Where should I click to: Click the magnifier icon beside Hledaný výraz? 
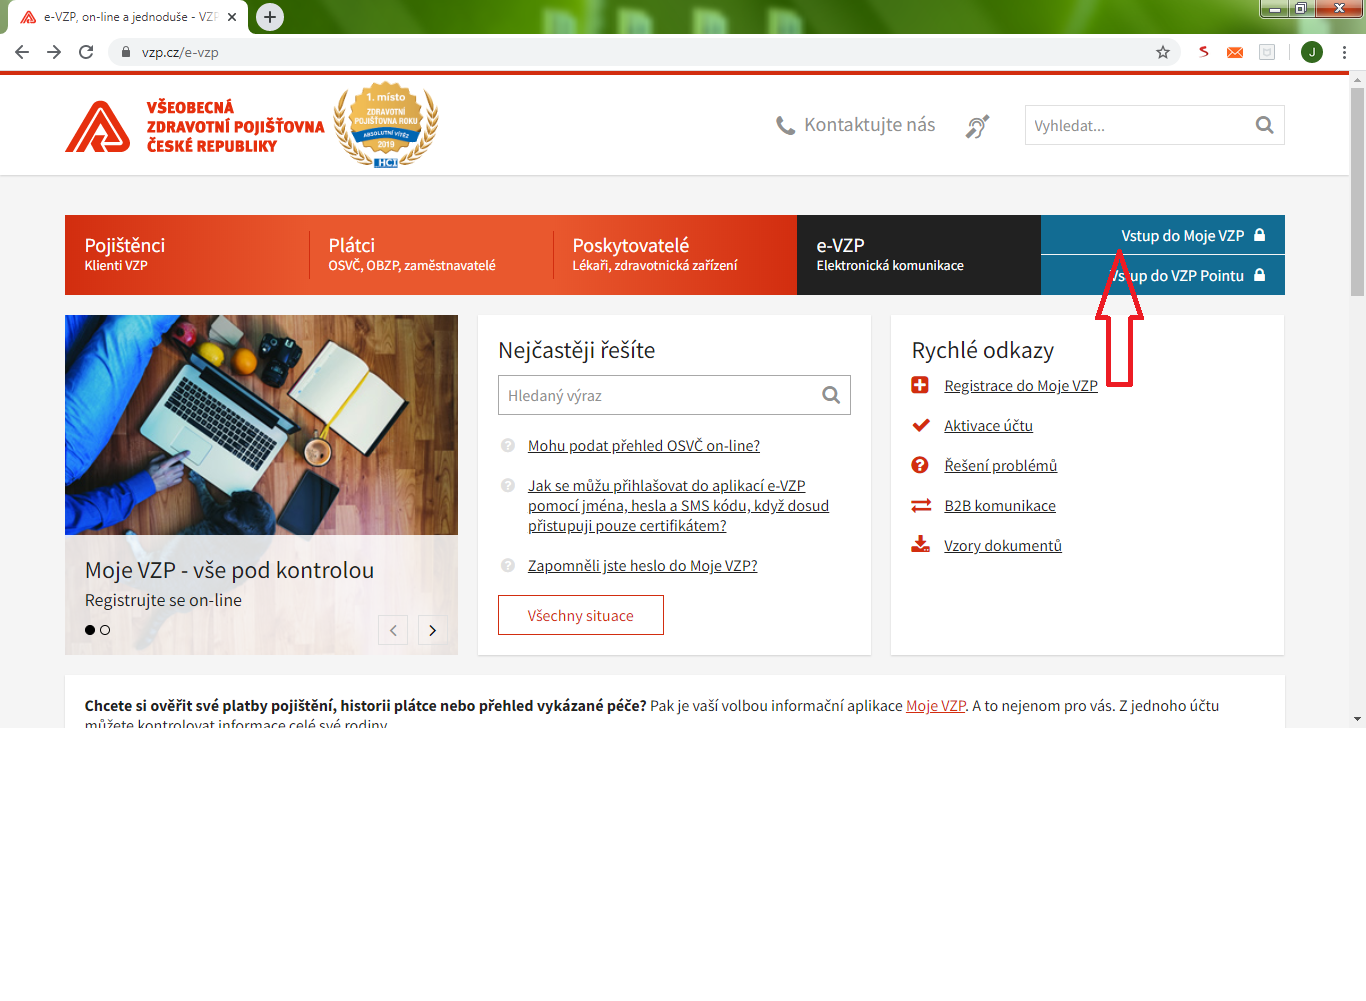click(830, 395)
